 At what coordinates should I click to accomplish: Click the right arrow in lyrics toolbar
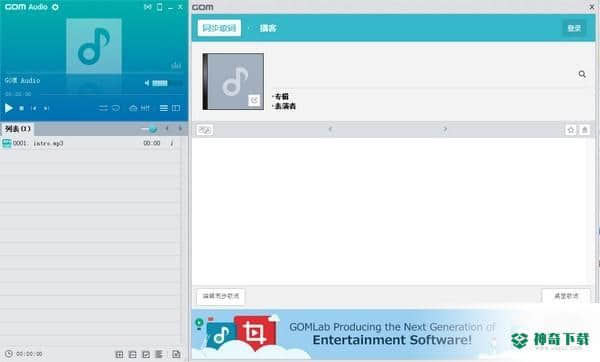tap(445, 129)
